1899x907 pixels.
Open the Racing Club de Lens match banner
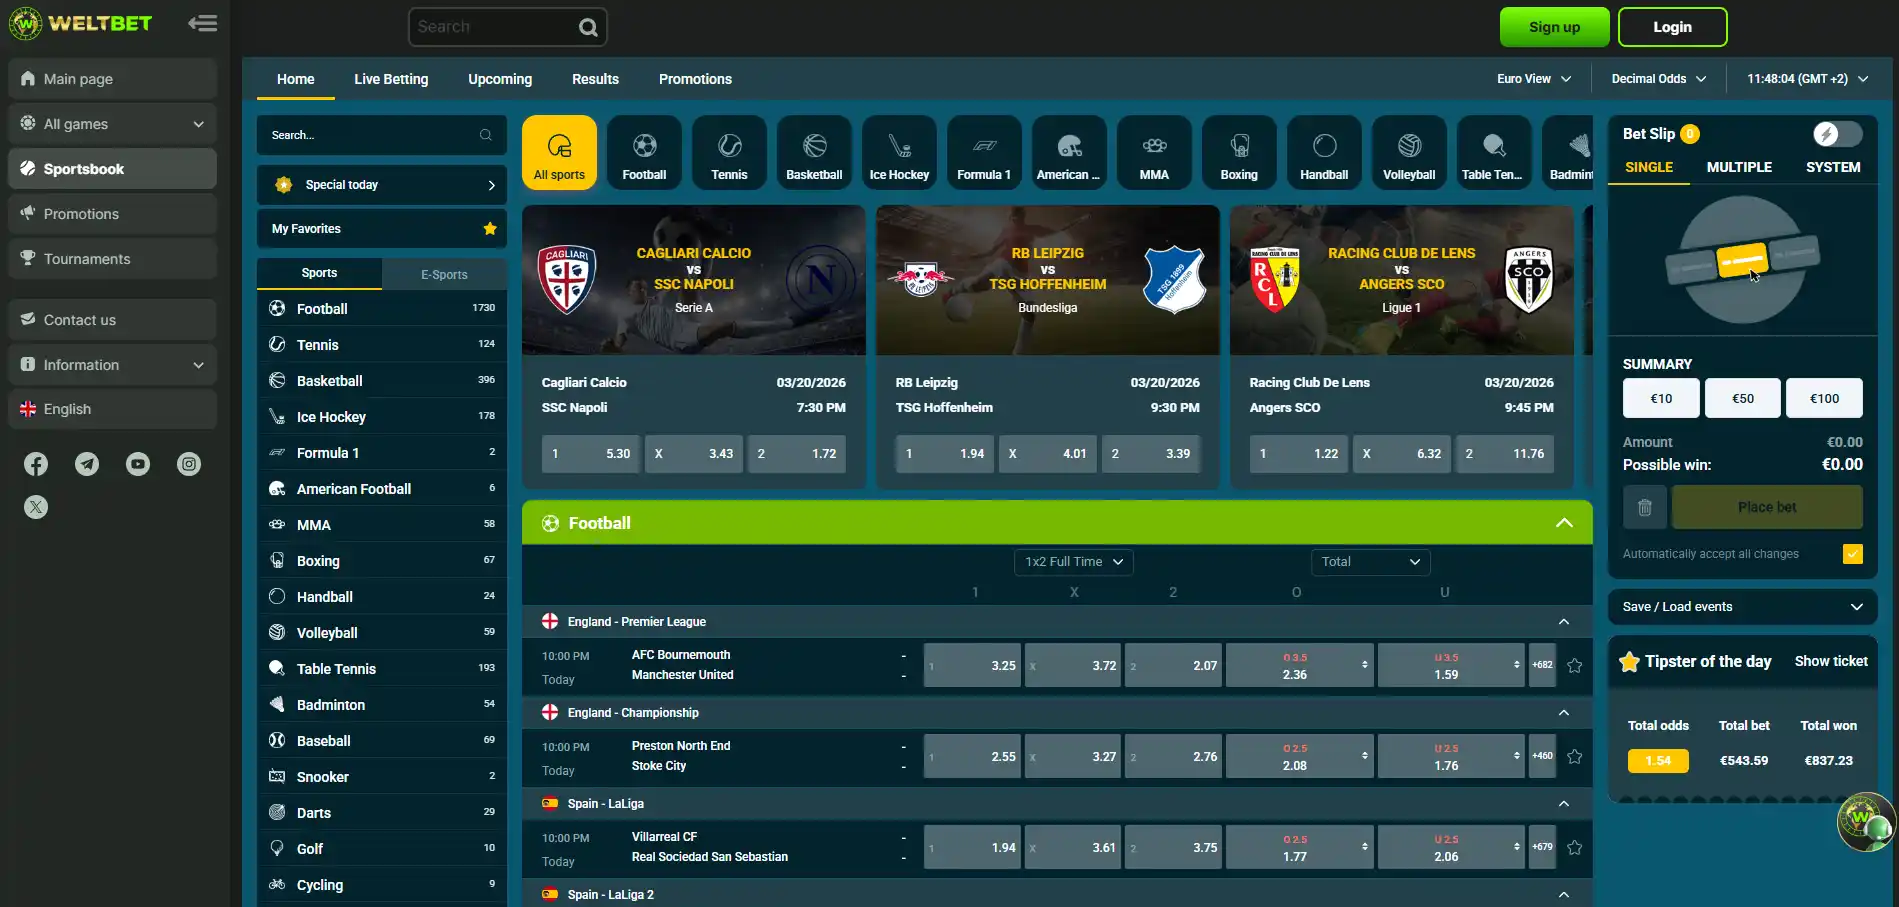coord(1401,280)
